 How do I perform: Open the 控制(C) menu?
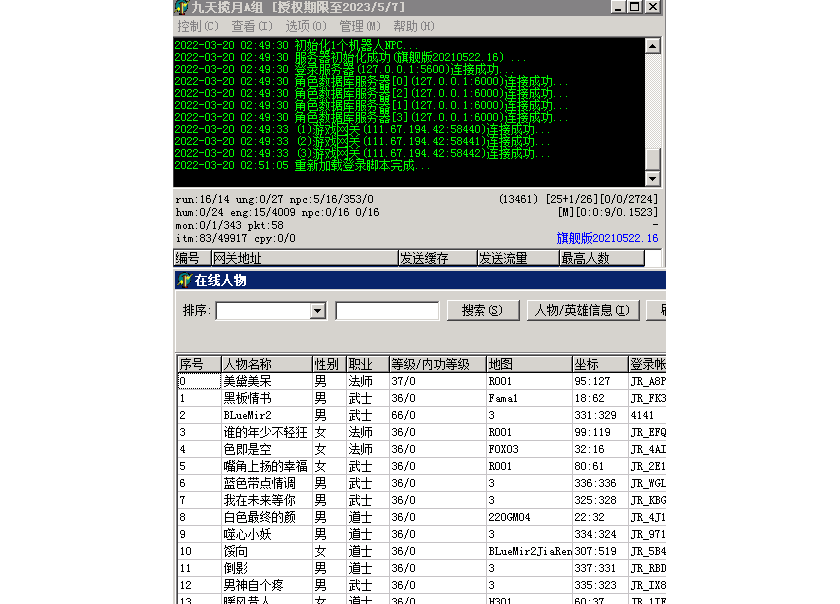[198, 26]
